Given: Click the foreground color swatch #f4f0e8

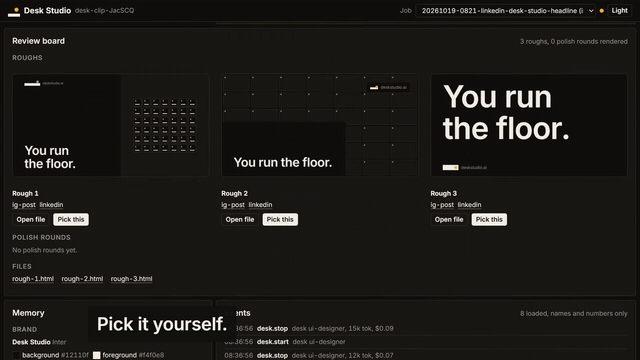Looking at the screenshot, I should (97, 355).
